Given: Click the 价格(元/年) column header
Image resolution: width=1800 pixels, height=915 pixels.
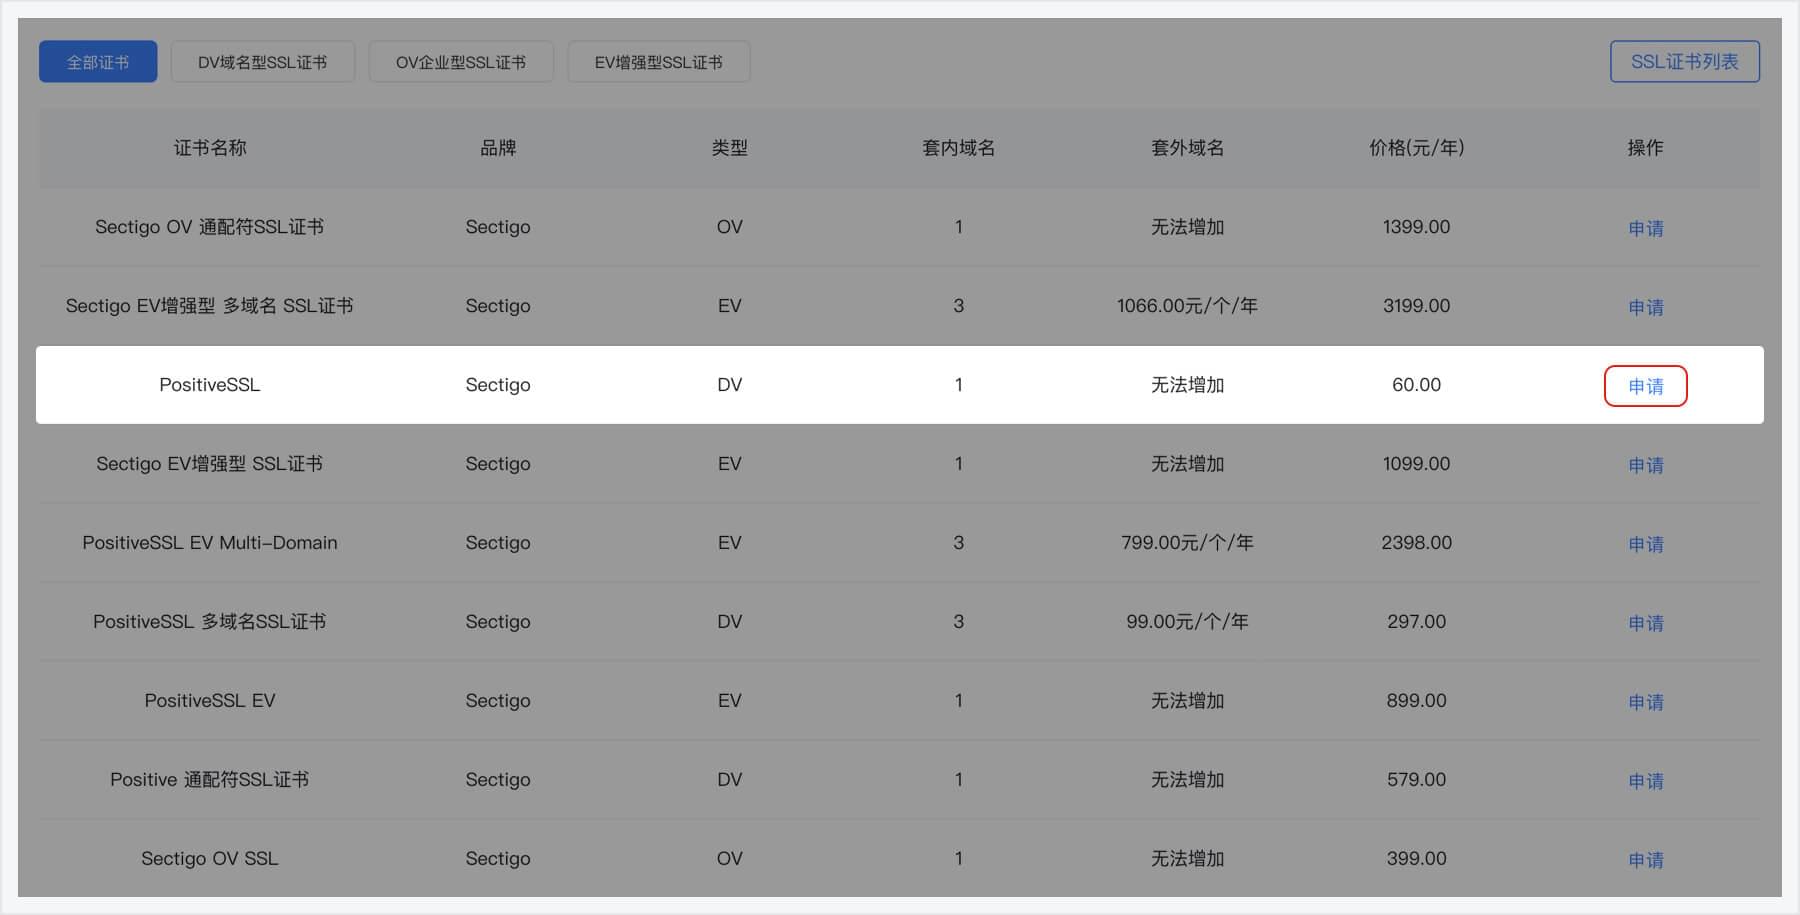Looking at the screenshot, I should [x=1417, y=148].
